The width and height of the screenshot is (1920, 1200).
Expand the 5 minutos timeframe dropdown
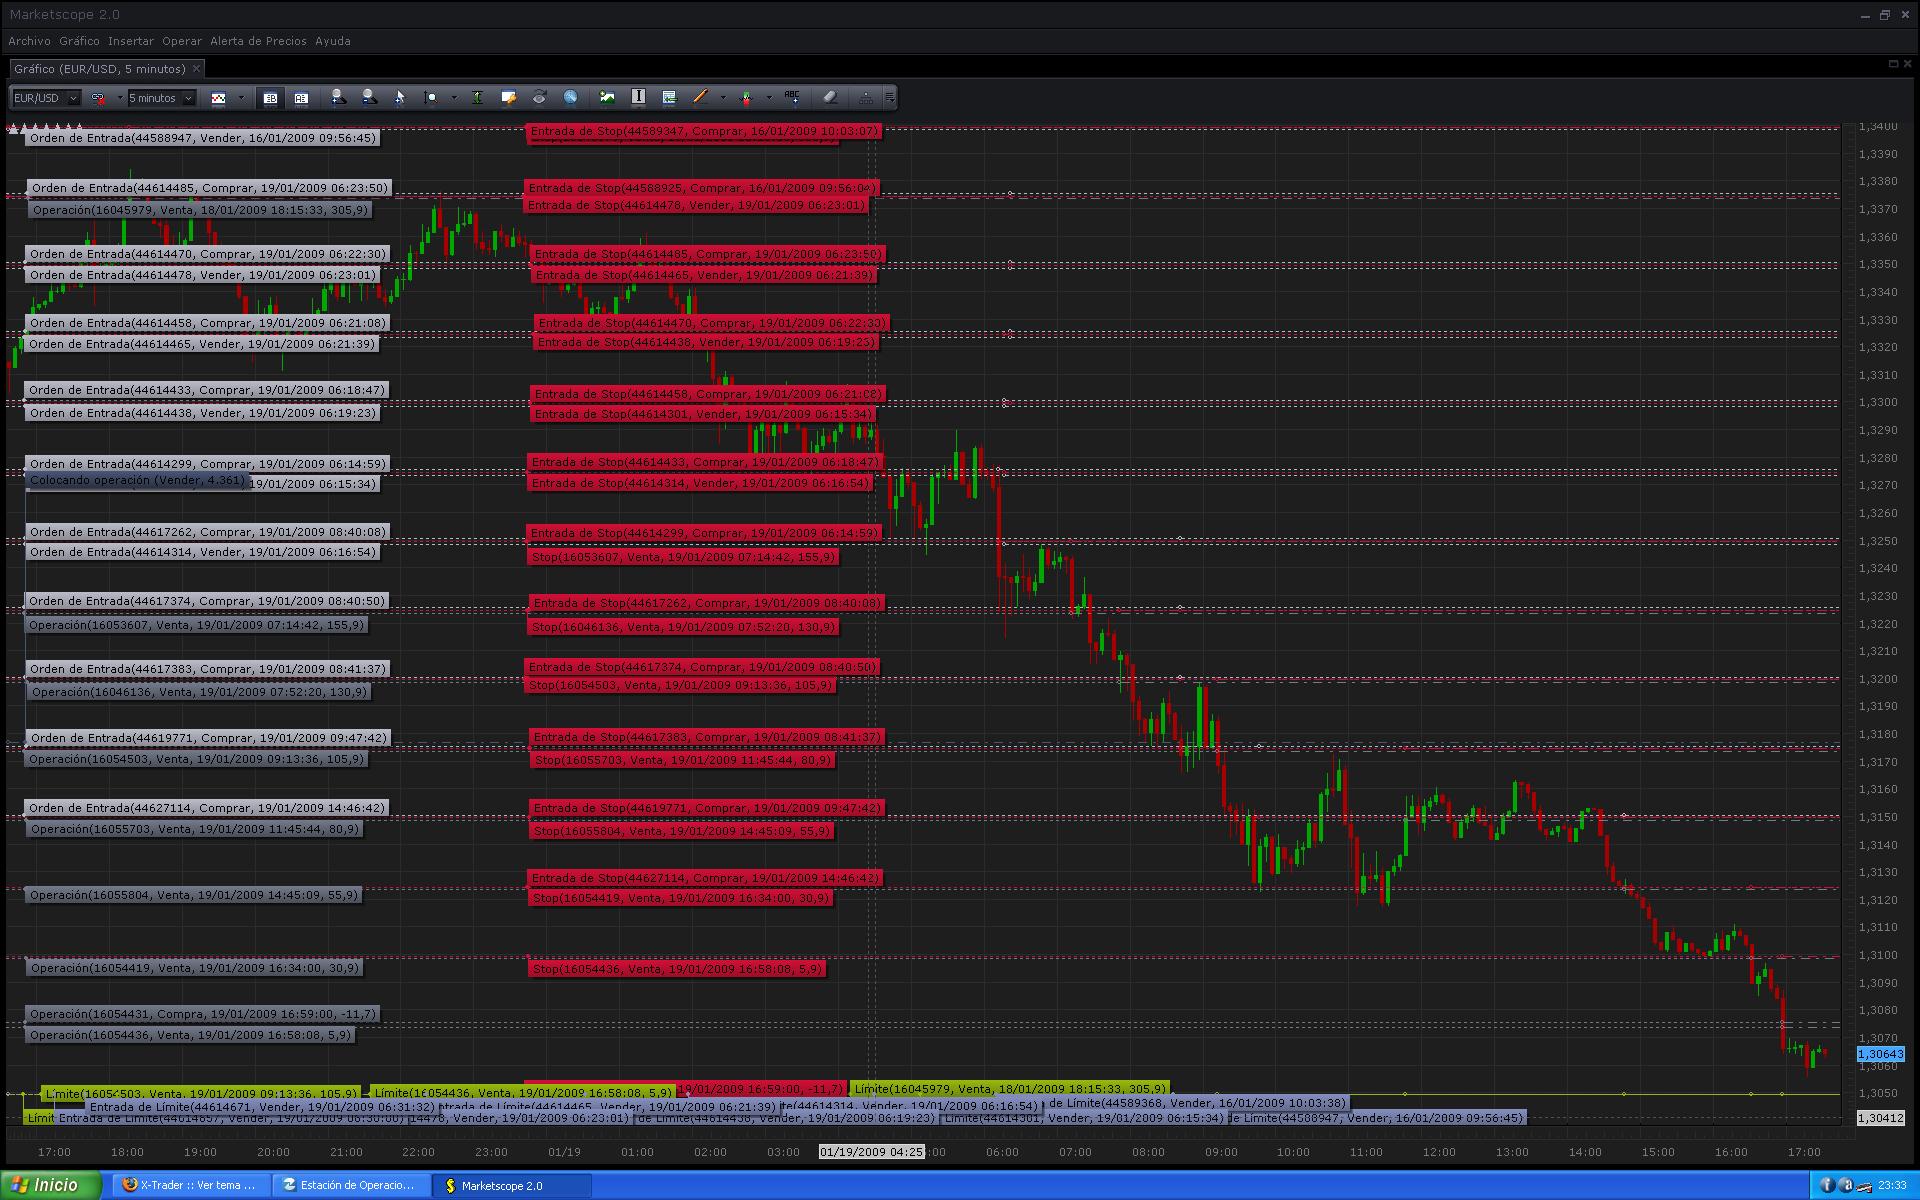(188, 98)
